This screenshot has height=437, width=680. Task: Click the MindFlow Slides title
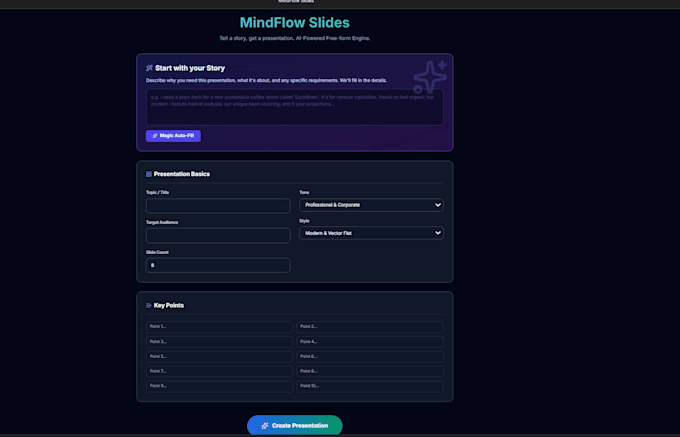pos(295,23)
